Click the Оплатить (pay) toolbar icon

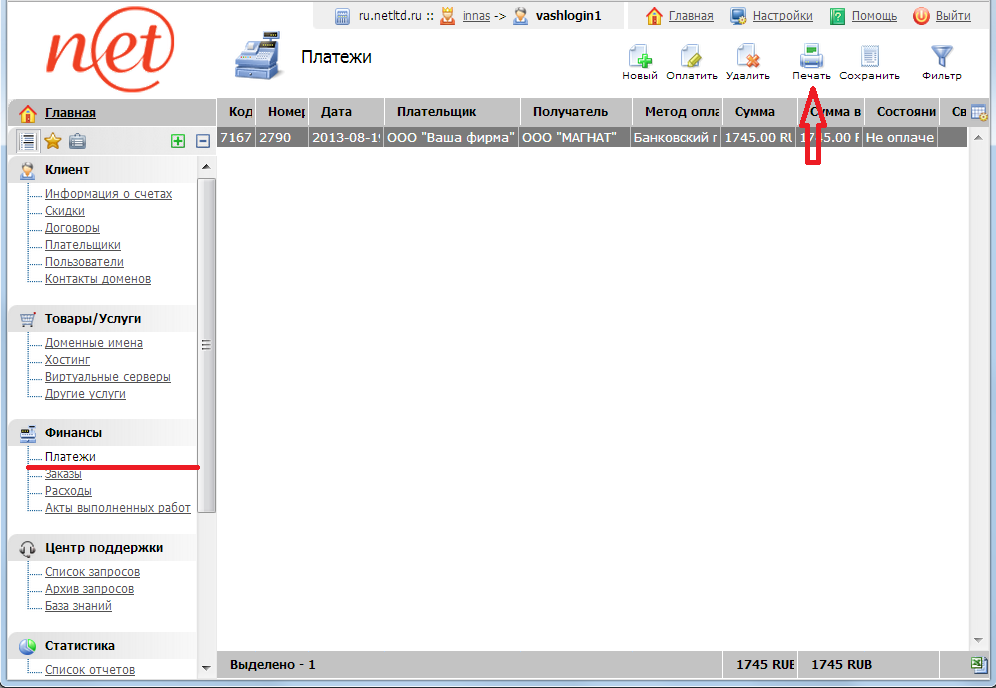[x=692, y=57]
